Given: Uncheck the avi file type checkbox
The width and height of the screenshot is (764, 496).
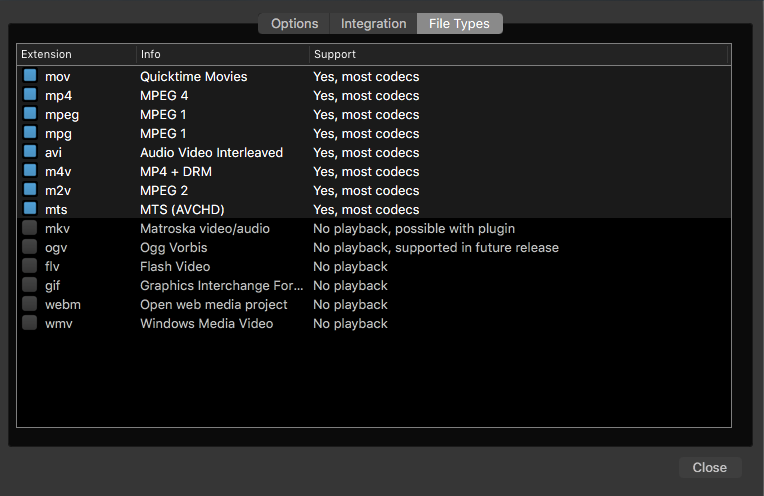Looking at the screenshot, I should coord(30,152).
